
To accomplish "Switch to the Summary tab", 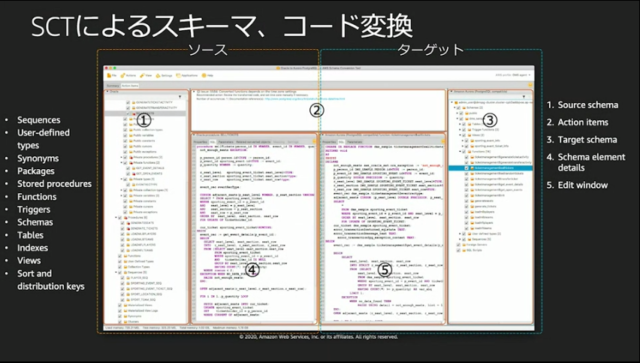I will (113, 86).
